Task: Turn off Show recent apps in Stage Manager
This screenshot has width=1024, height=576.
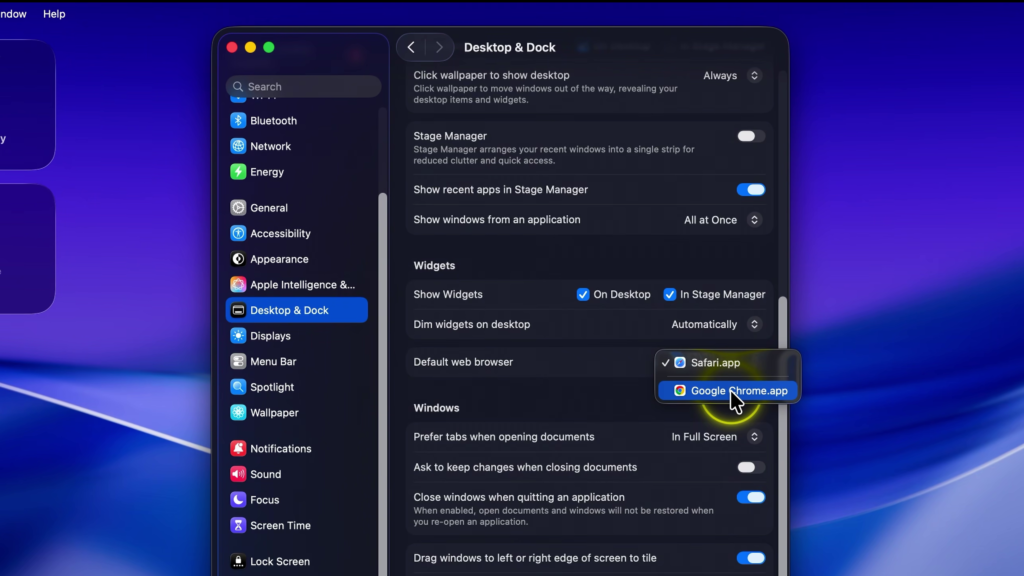Action: (750, 189)
